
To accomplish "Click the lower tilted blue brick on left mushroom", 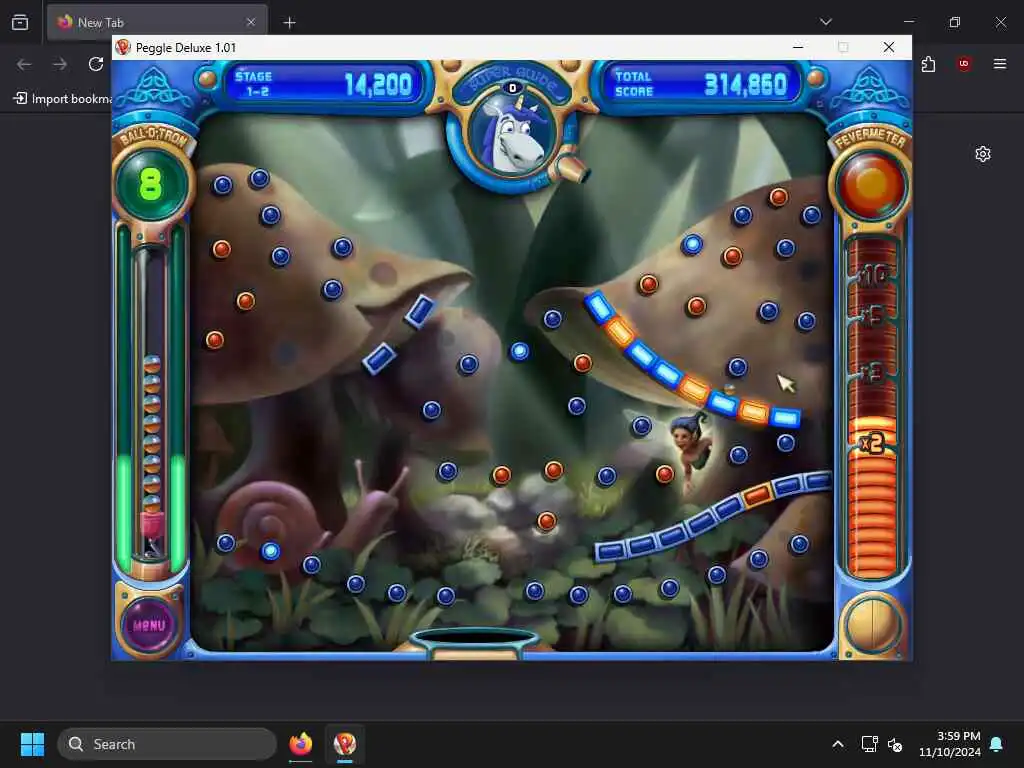I will (379, 358).
